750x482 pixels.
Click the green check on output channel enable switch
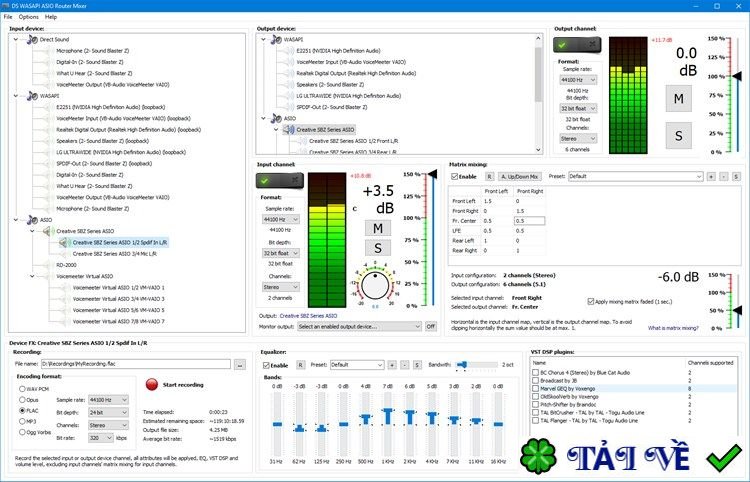pos(562,45)
